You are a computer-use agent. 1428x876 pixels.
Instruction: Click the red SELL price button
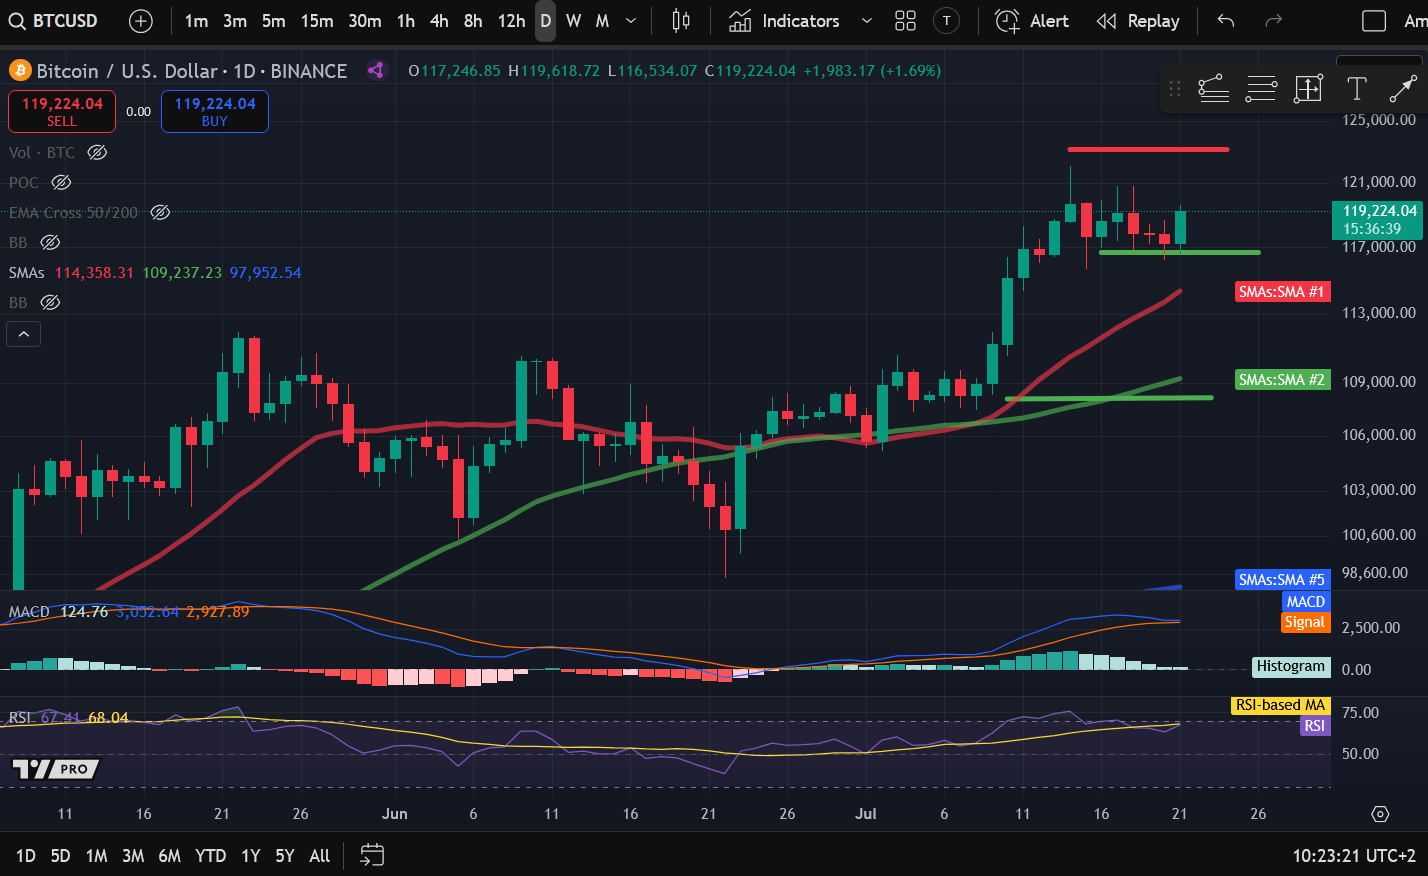tap(62, 111)
